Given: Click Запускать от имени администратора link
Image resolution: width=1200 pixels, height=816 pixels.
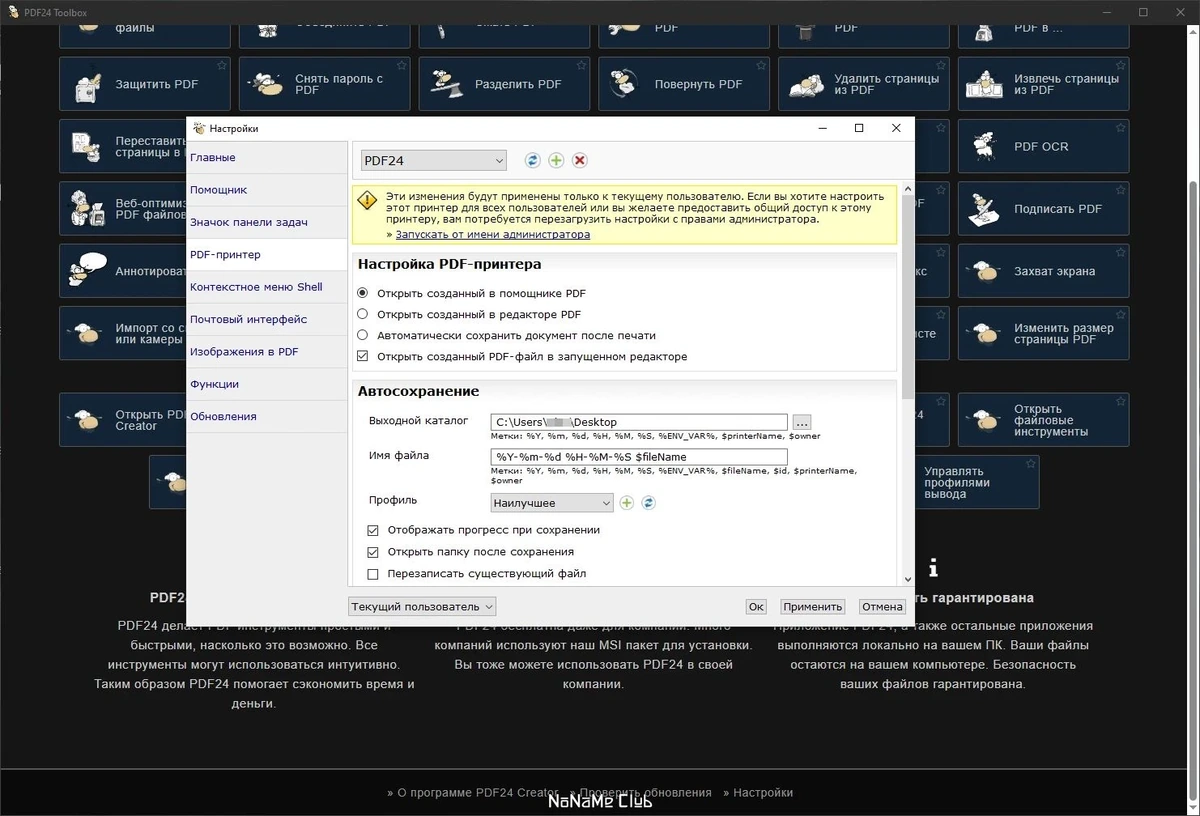Looking at the screenshot, I should [493, 235].
